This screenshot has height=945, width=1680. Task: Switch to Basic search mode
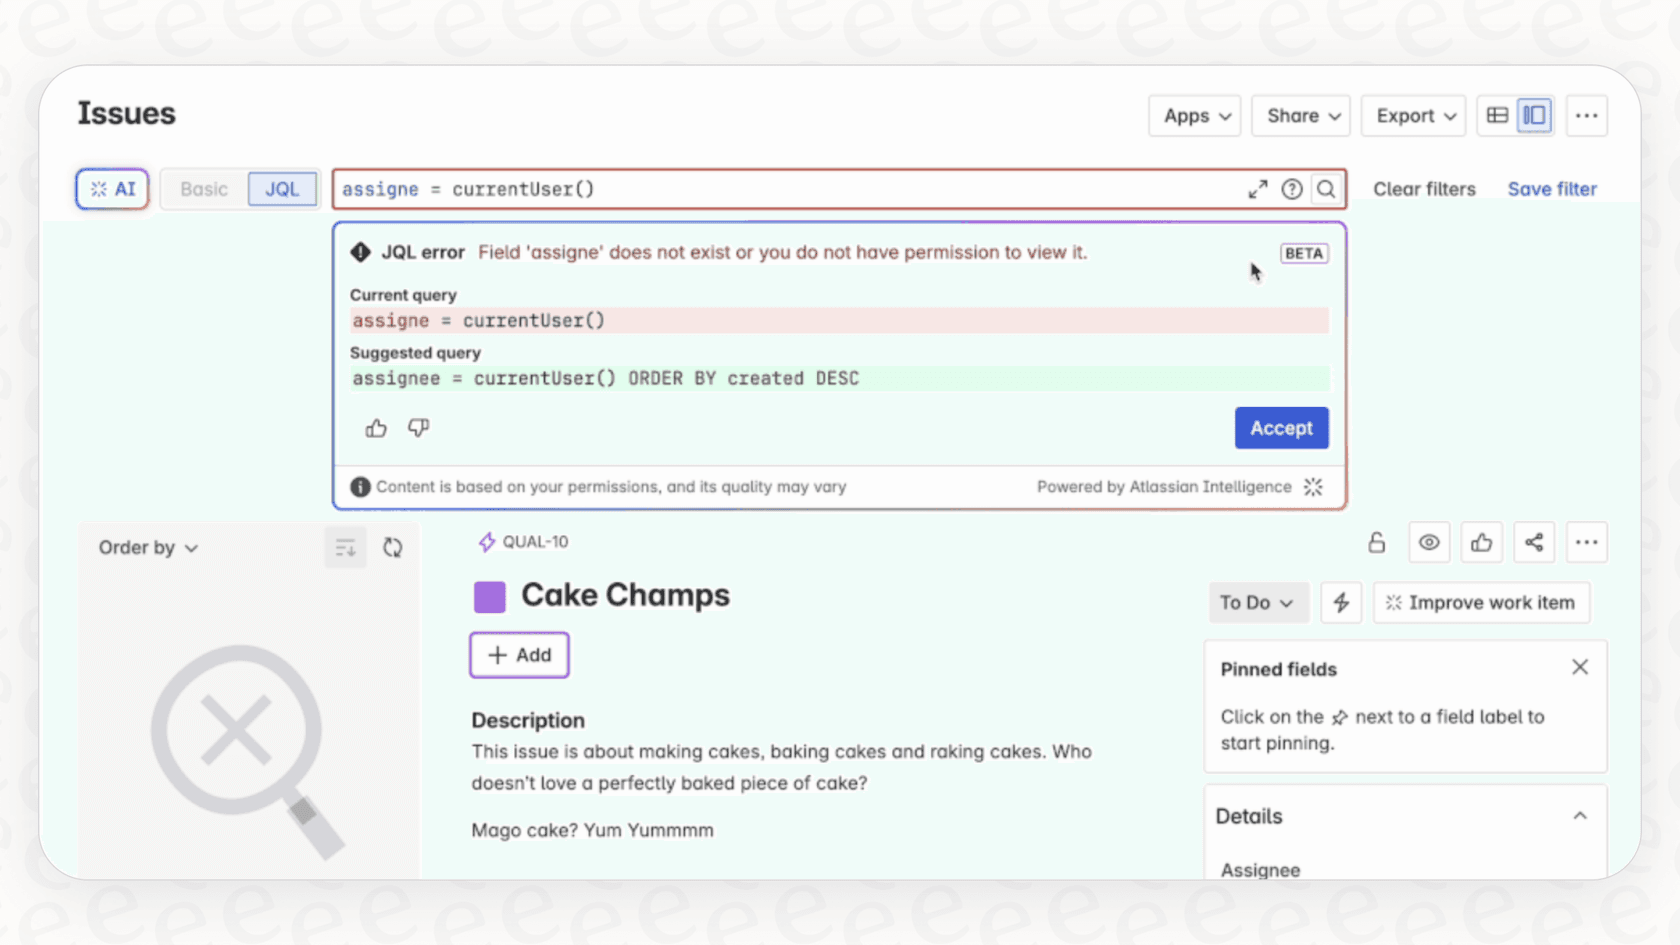203,188
